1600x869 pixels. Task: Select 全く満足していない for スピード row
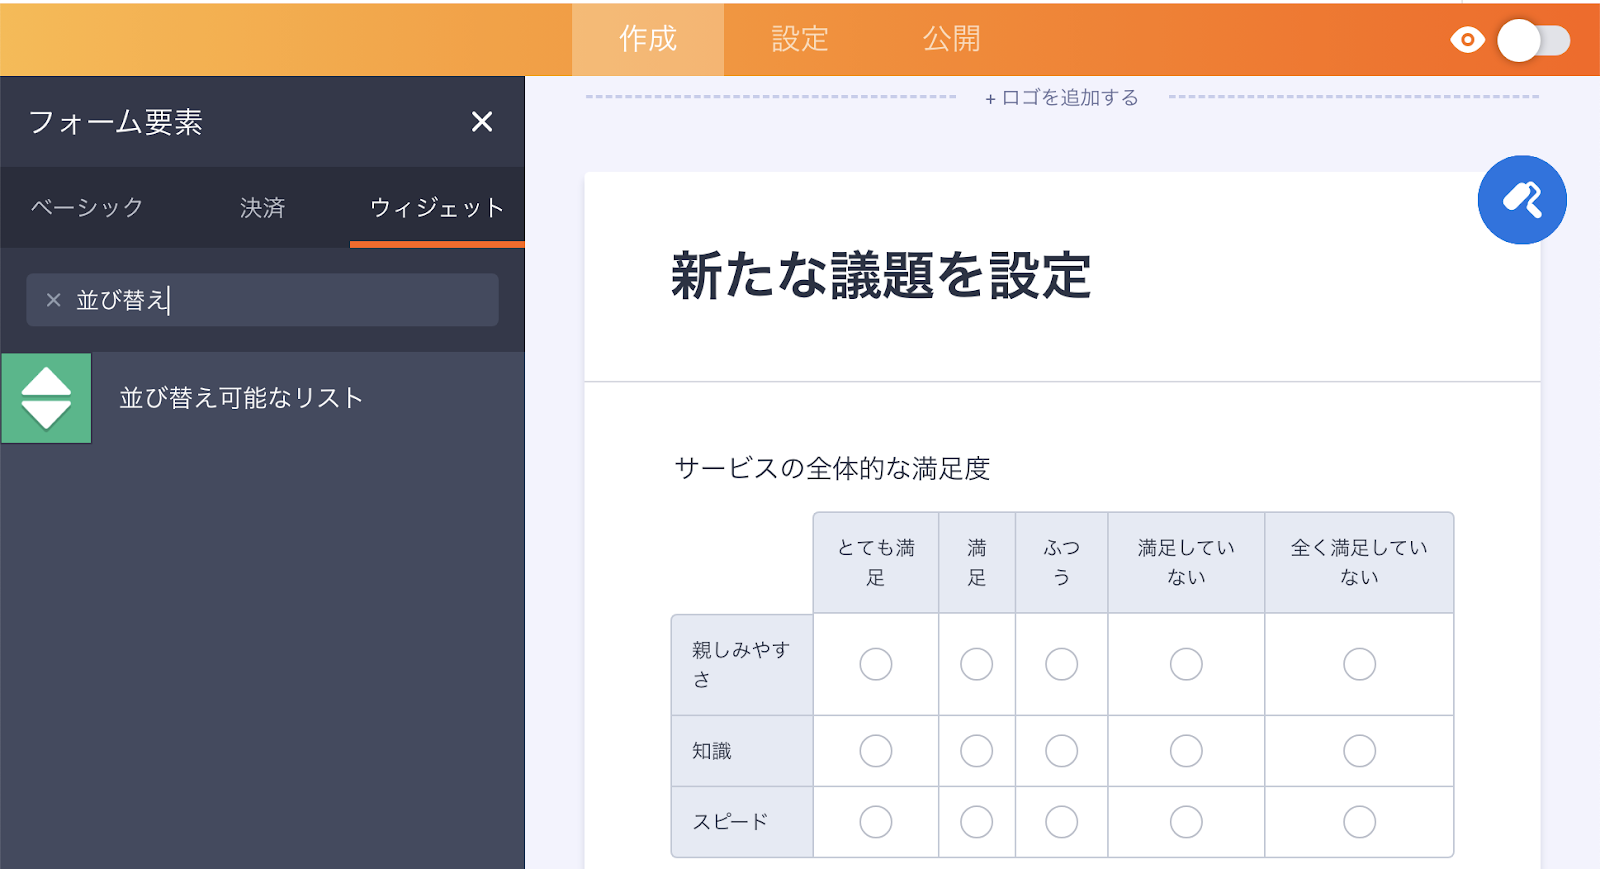1359,822
